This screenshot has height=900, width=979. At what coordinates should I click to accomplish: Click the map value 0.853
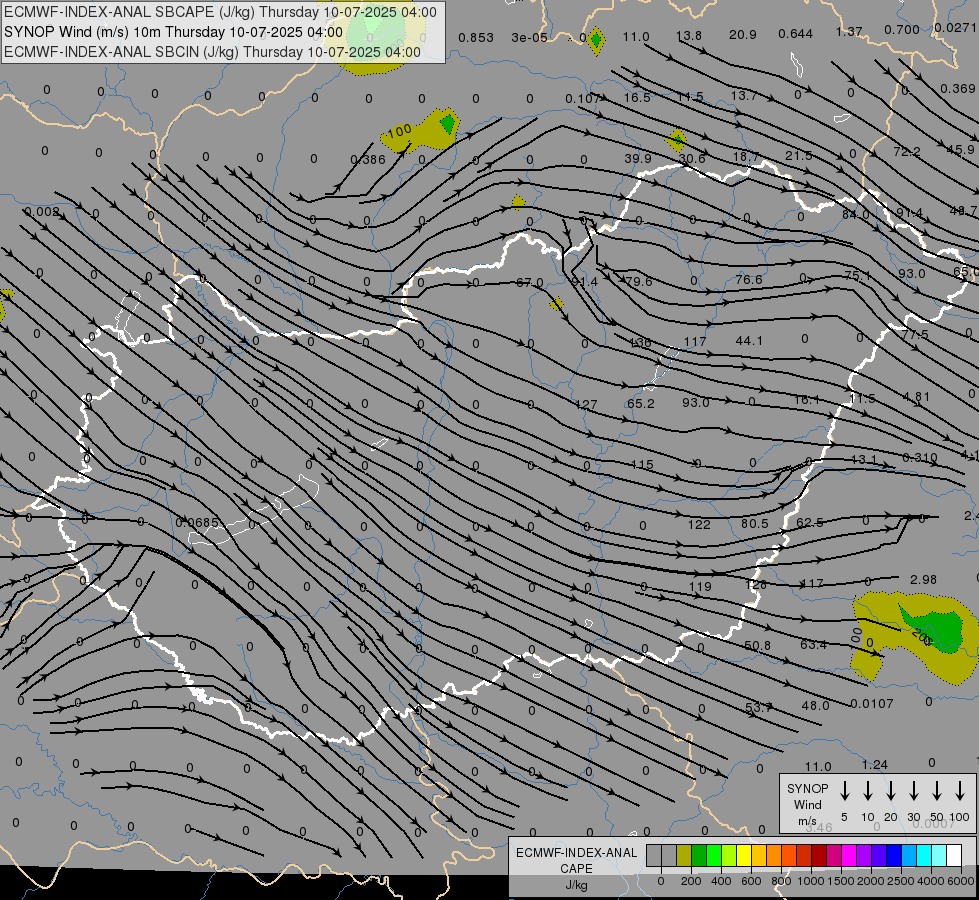(476, 38)
